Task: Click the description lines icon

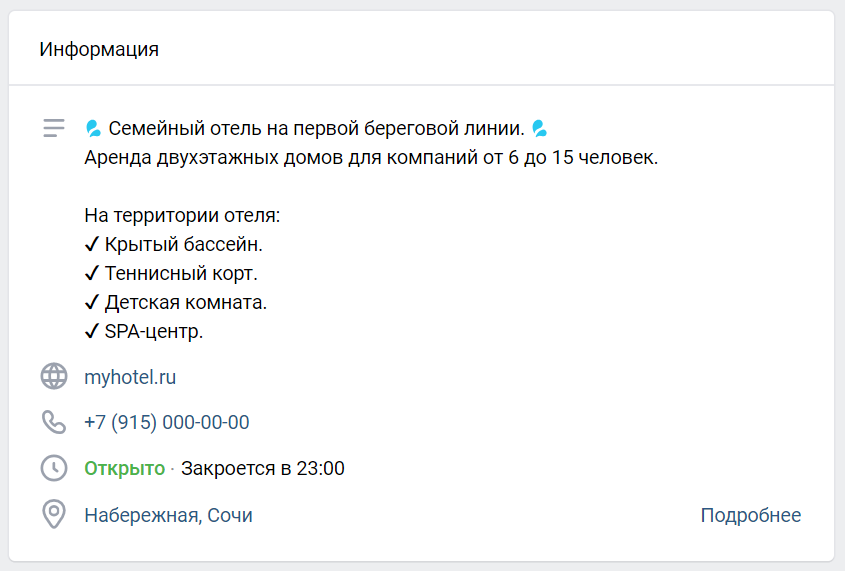Action: (x=54, y=128)
